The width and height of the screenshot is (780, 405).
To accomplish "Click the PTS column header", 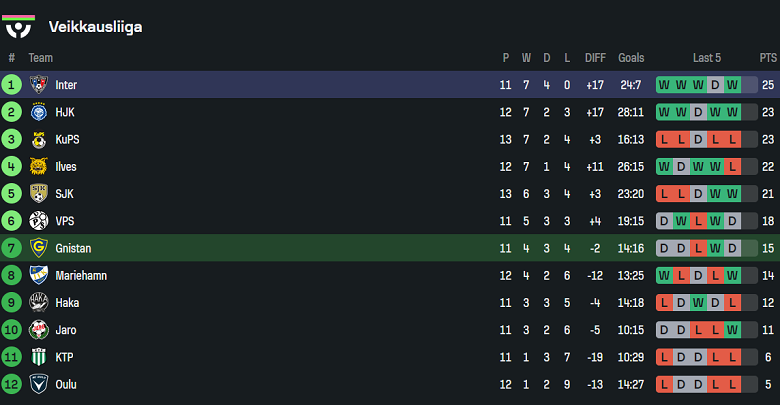I will tap(767, 58).
